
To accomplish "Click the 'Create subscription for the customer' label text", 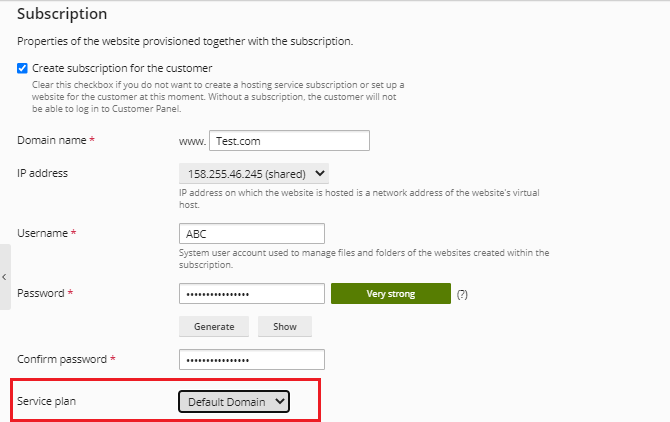I will point(122,68).
